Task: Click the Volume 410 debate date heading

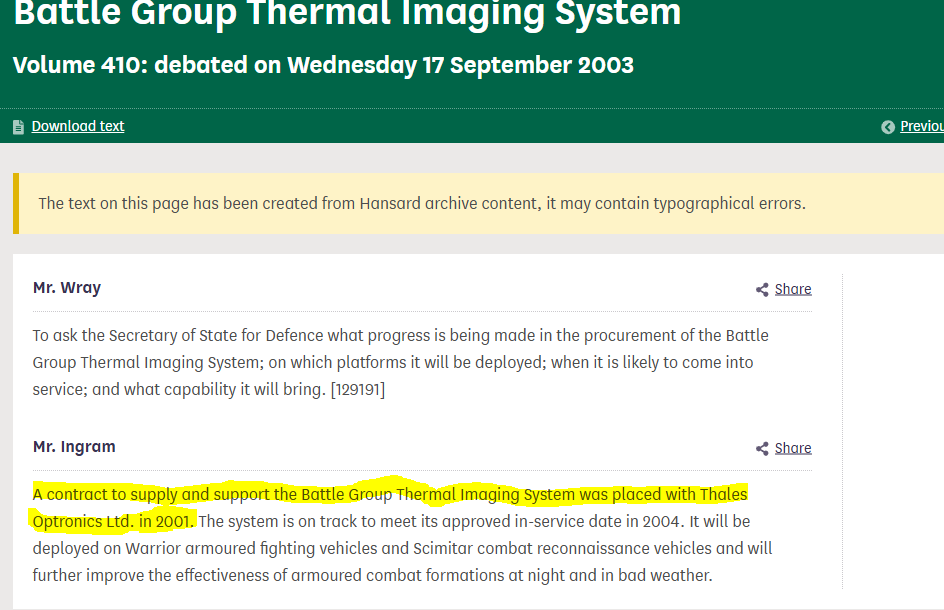Action: 323,65
